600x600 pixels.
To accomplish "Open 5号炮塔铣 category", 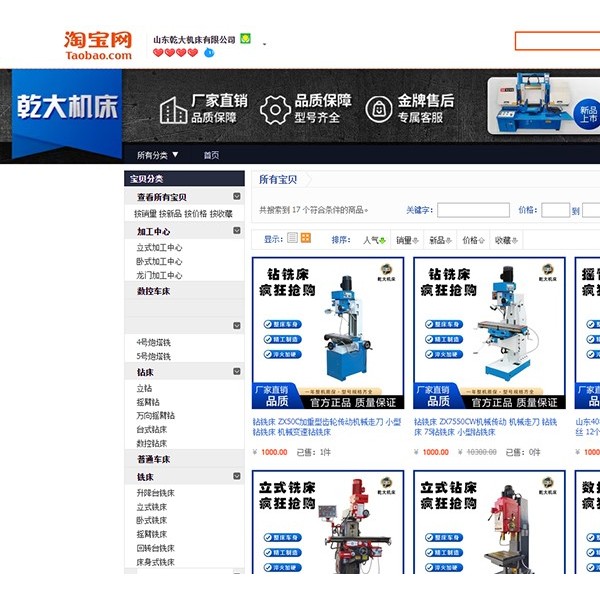I will click(153, 356).
